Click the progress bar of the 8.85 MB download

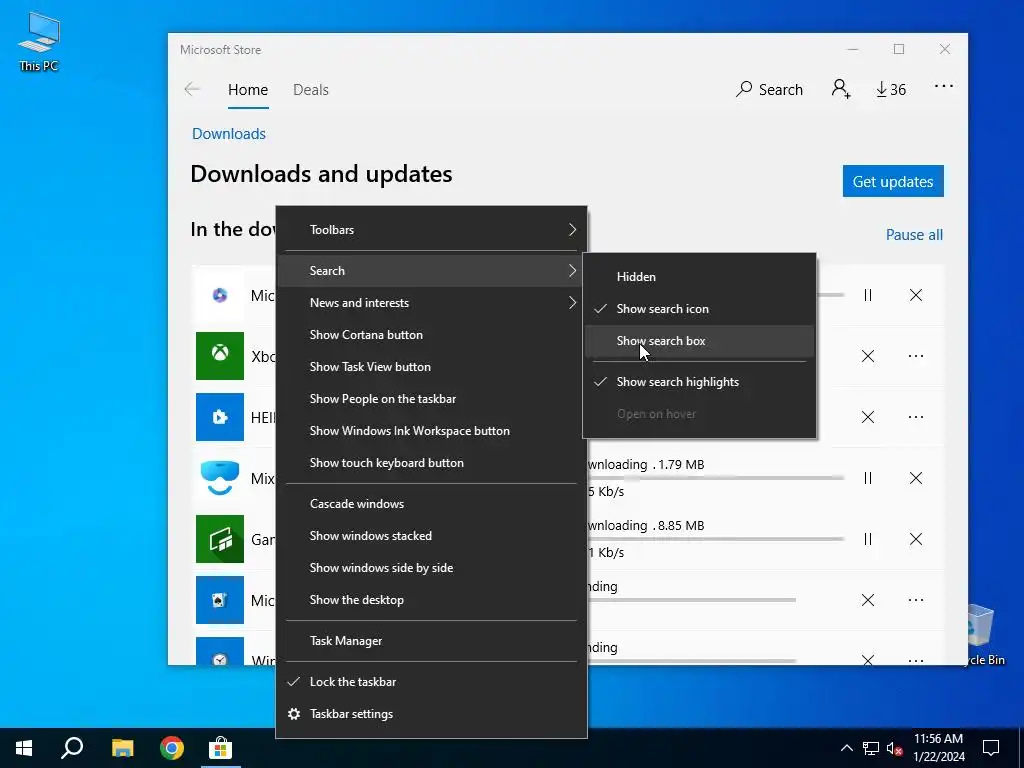(716, 539)
